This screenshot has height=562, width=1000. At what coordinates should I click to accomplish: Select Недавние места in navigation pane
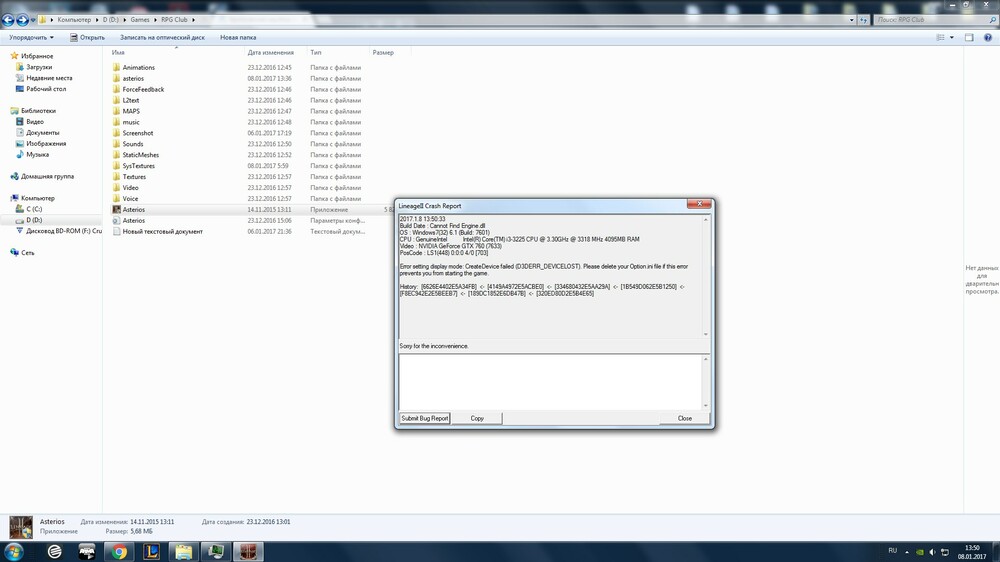48,78
